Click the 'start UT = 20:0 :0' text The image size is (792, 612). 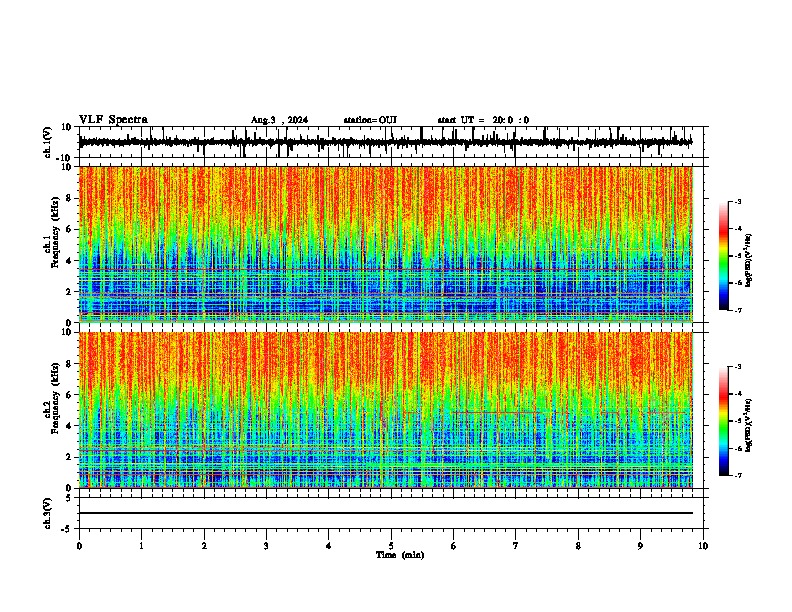tap(483, 120)
